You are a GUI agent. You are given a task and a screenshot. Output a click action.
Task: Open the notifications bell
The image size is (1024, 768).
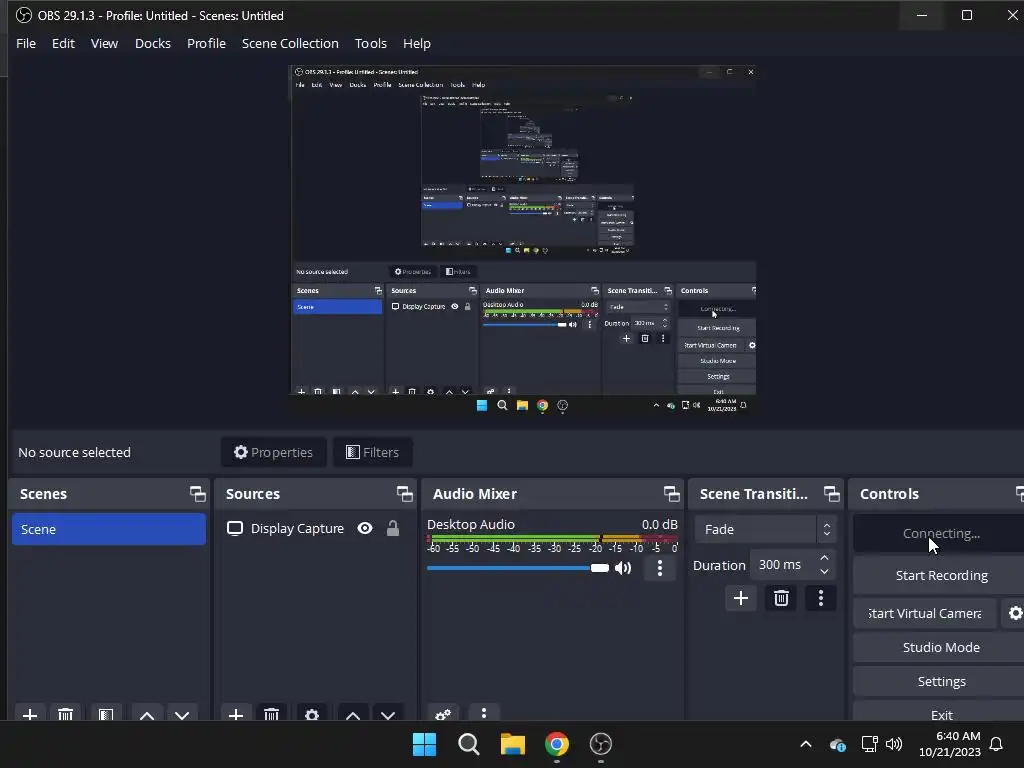(996, 744)
